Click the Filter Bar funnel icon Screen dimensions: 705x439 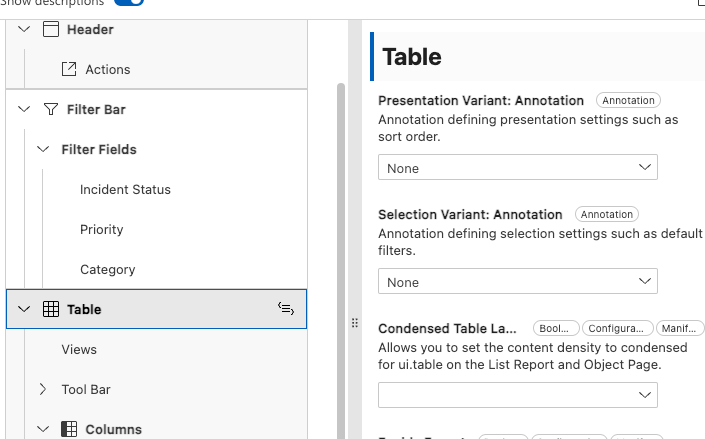(51, 110)
